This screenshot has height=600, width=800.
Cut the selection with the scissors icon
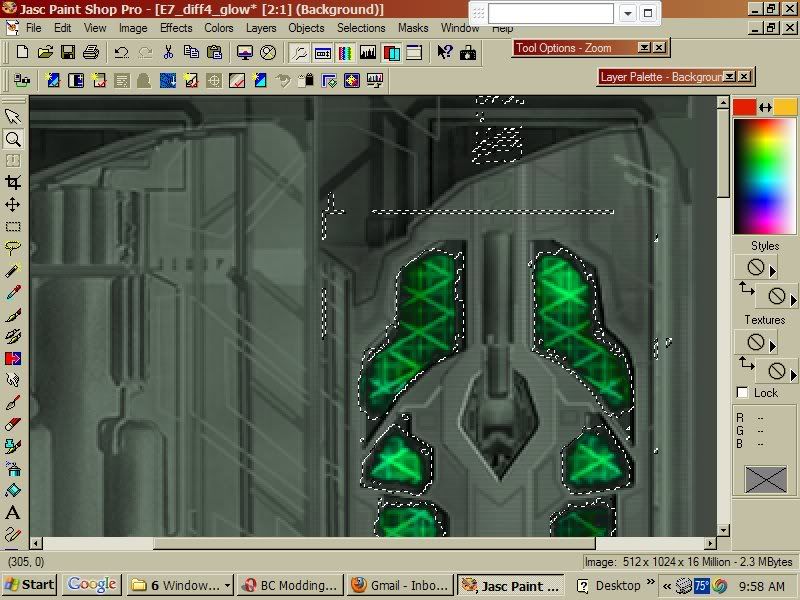point(168,52)
